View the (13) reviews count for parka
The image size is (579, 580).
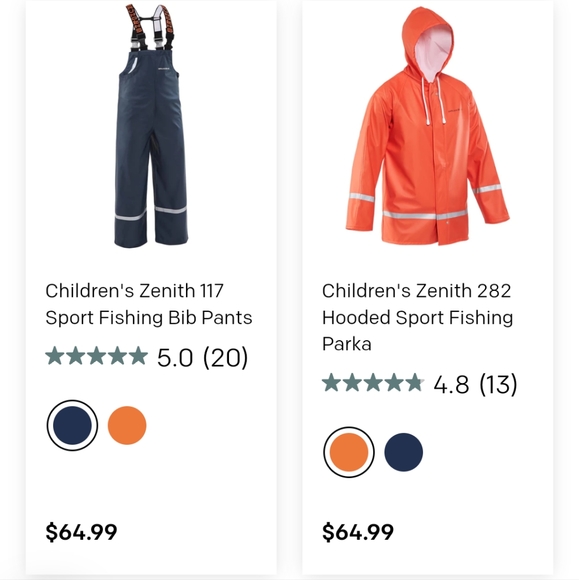(x=498, y=384)
